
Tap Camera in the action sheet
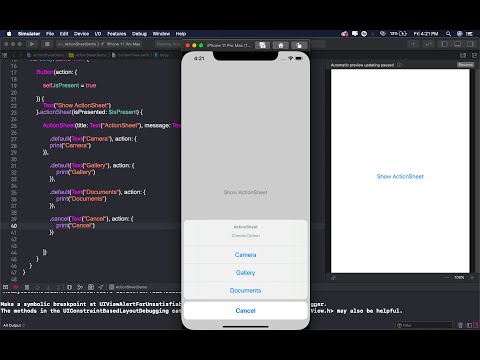(x=245, y=255)
